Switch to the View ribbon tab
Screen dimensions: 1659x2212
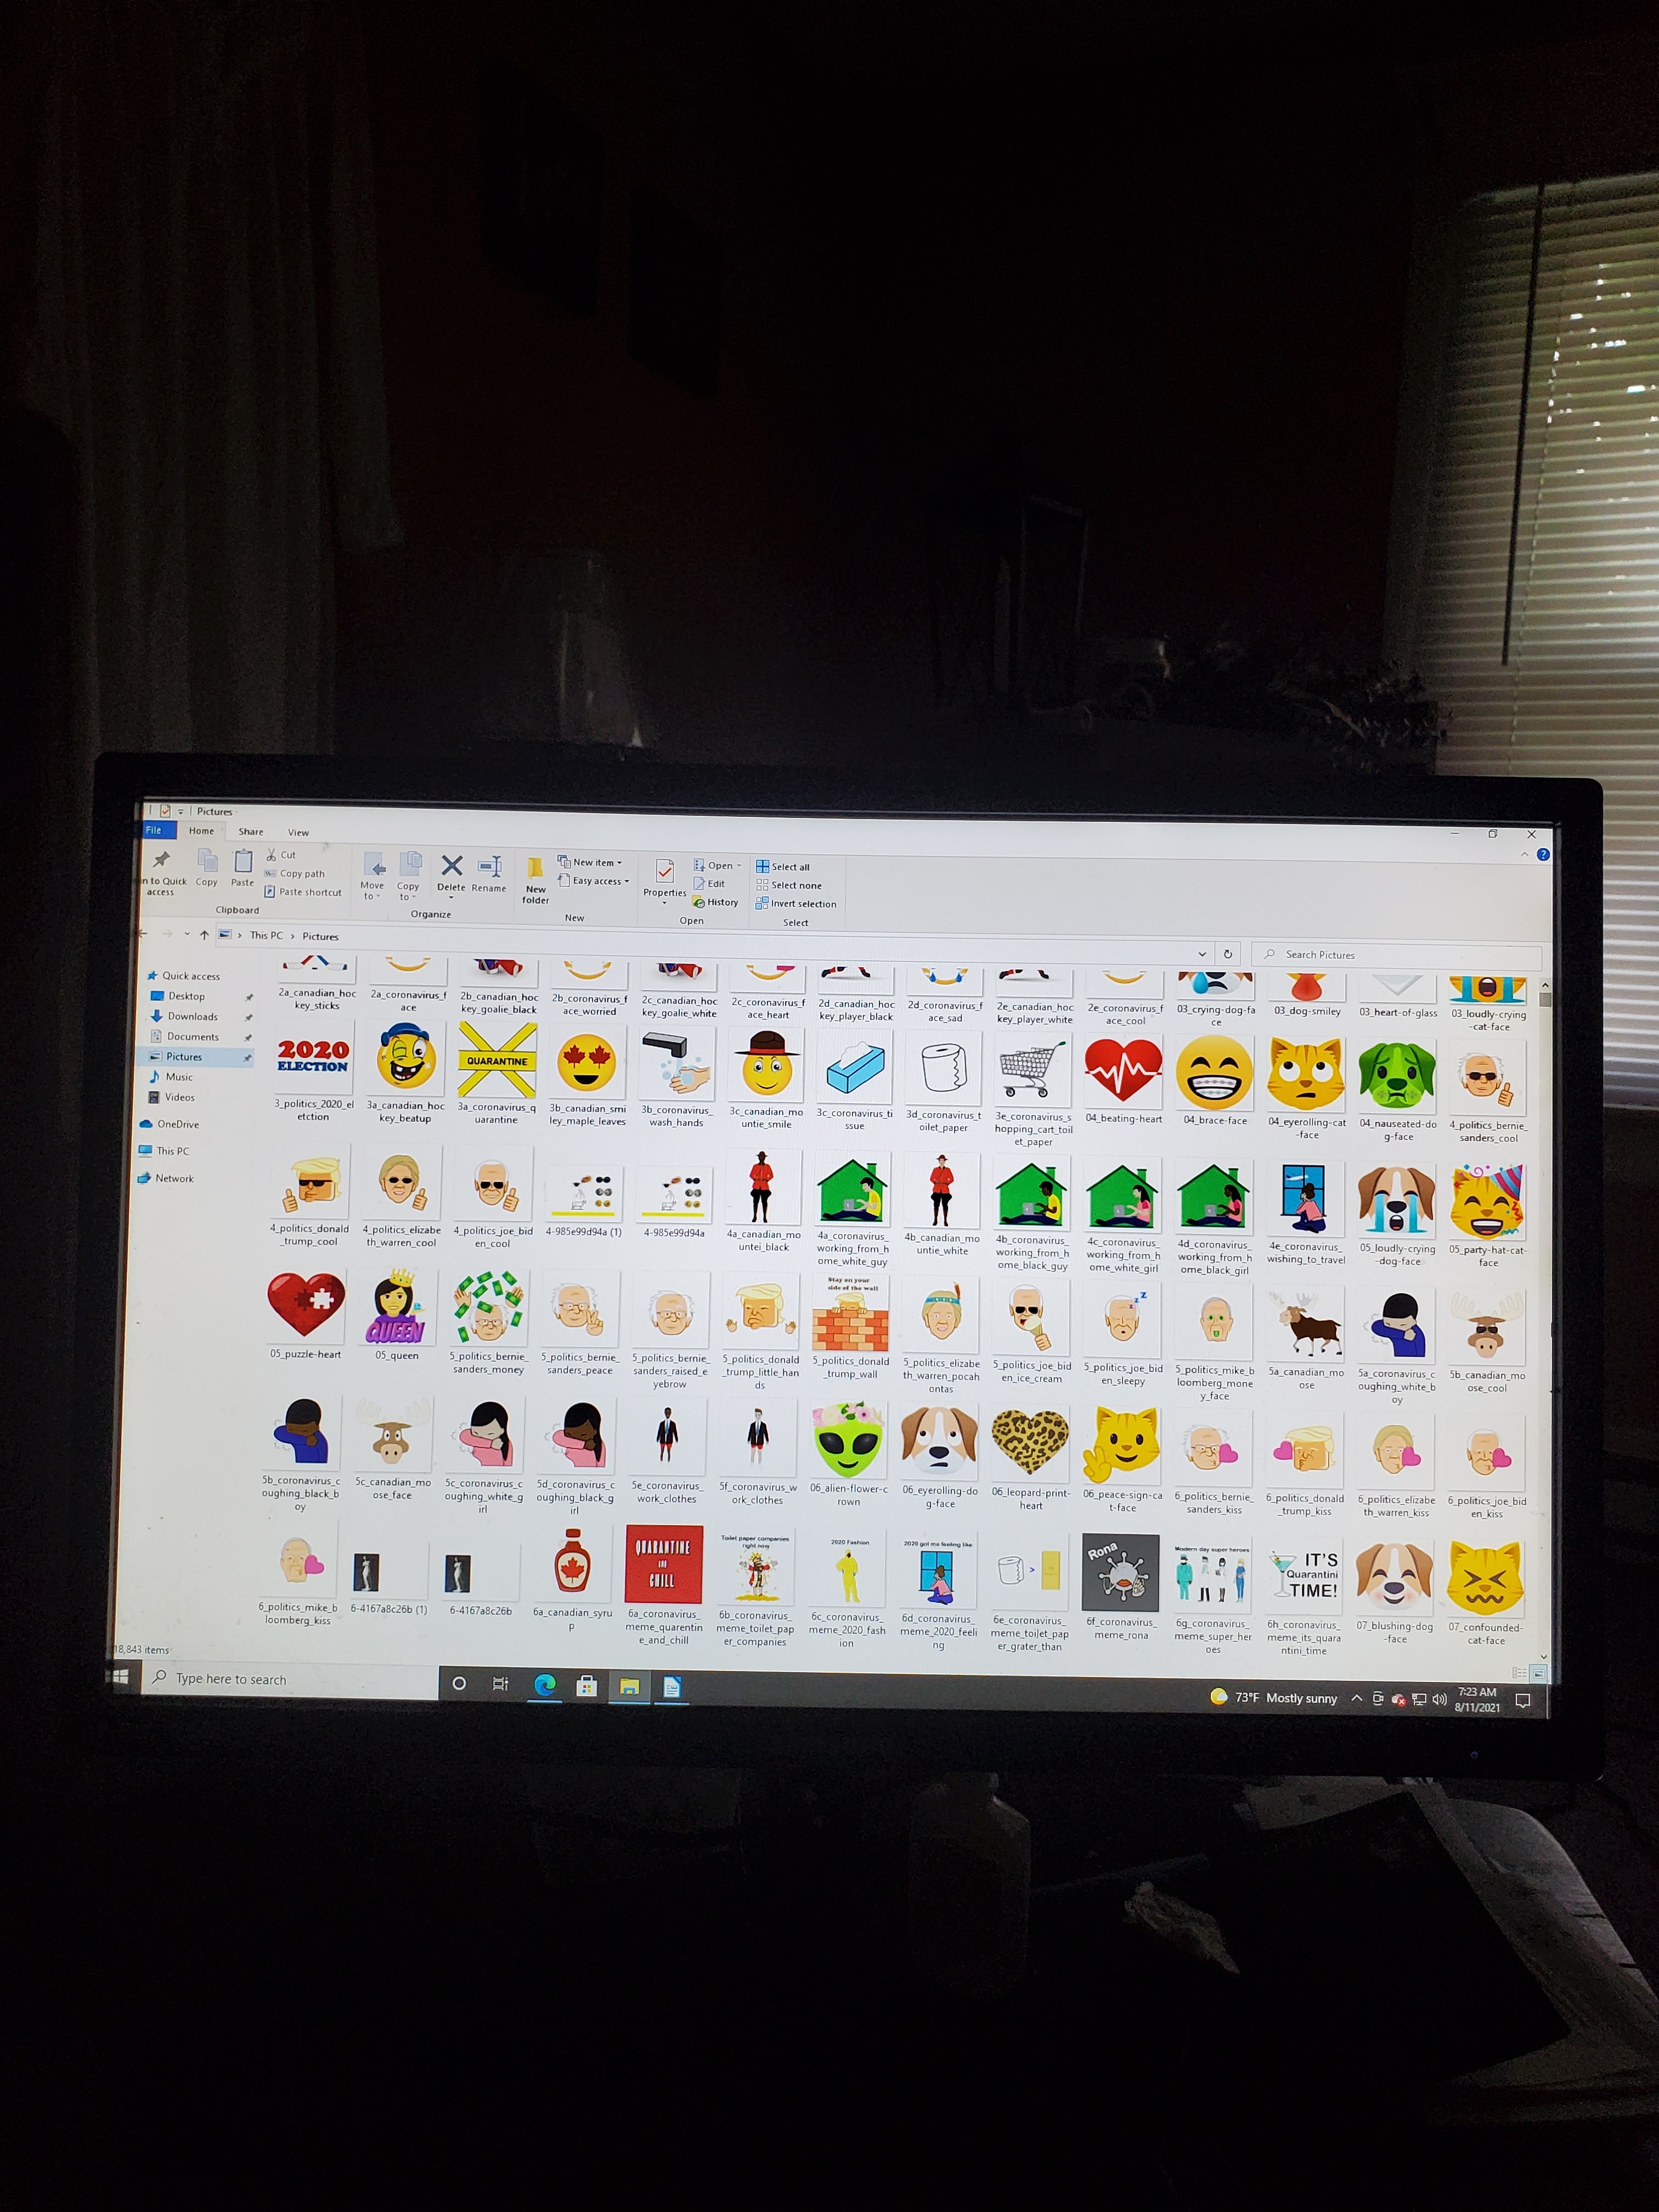tap(298, 832)
